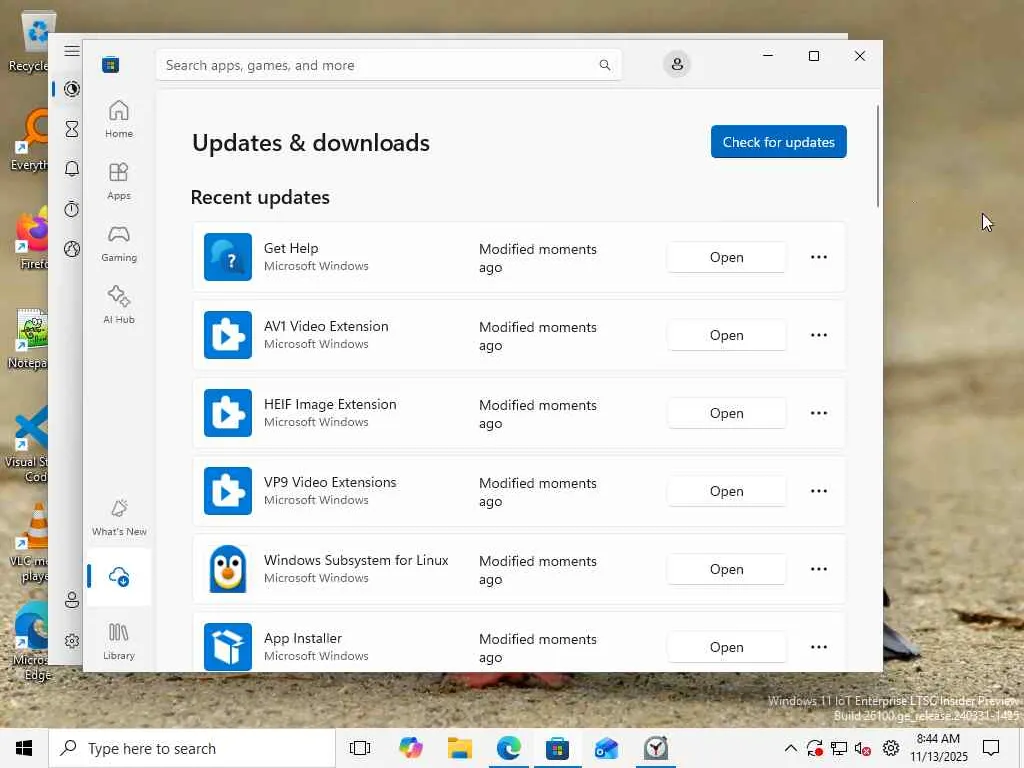This screenshot has width=1024, height=768.
Task: Click the Microsoft Store logo icon
Action: click(x=110, y=65)
